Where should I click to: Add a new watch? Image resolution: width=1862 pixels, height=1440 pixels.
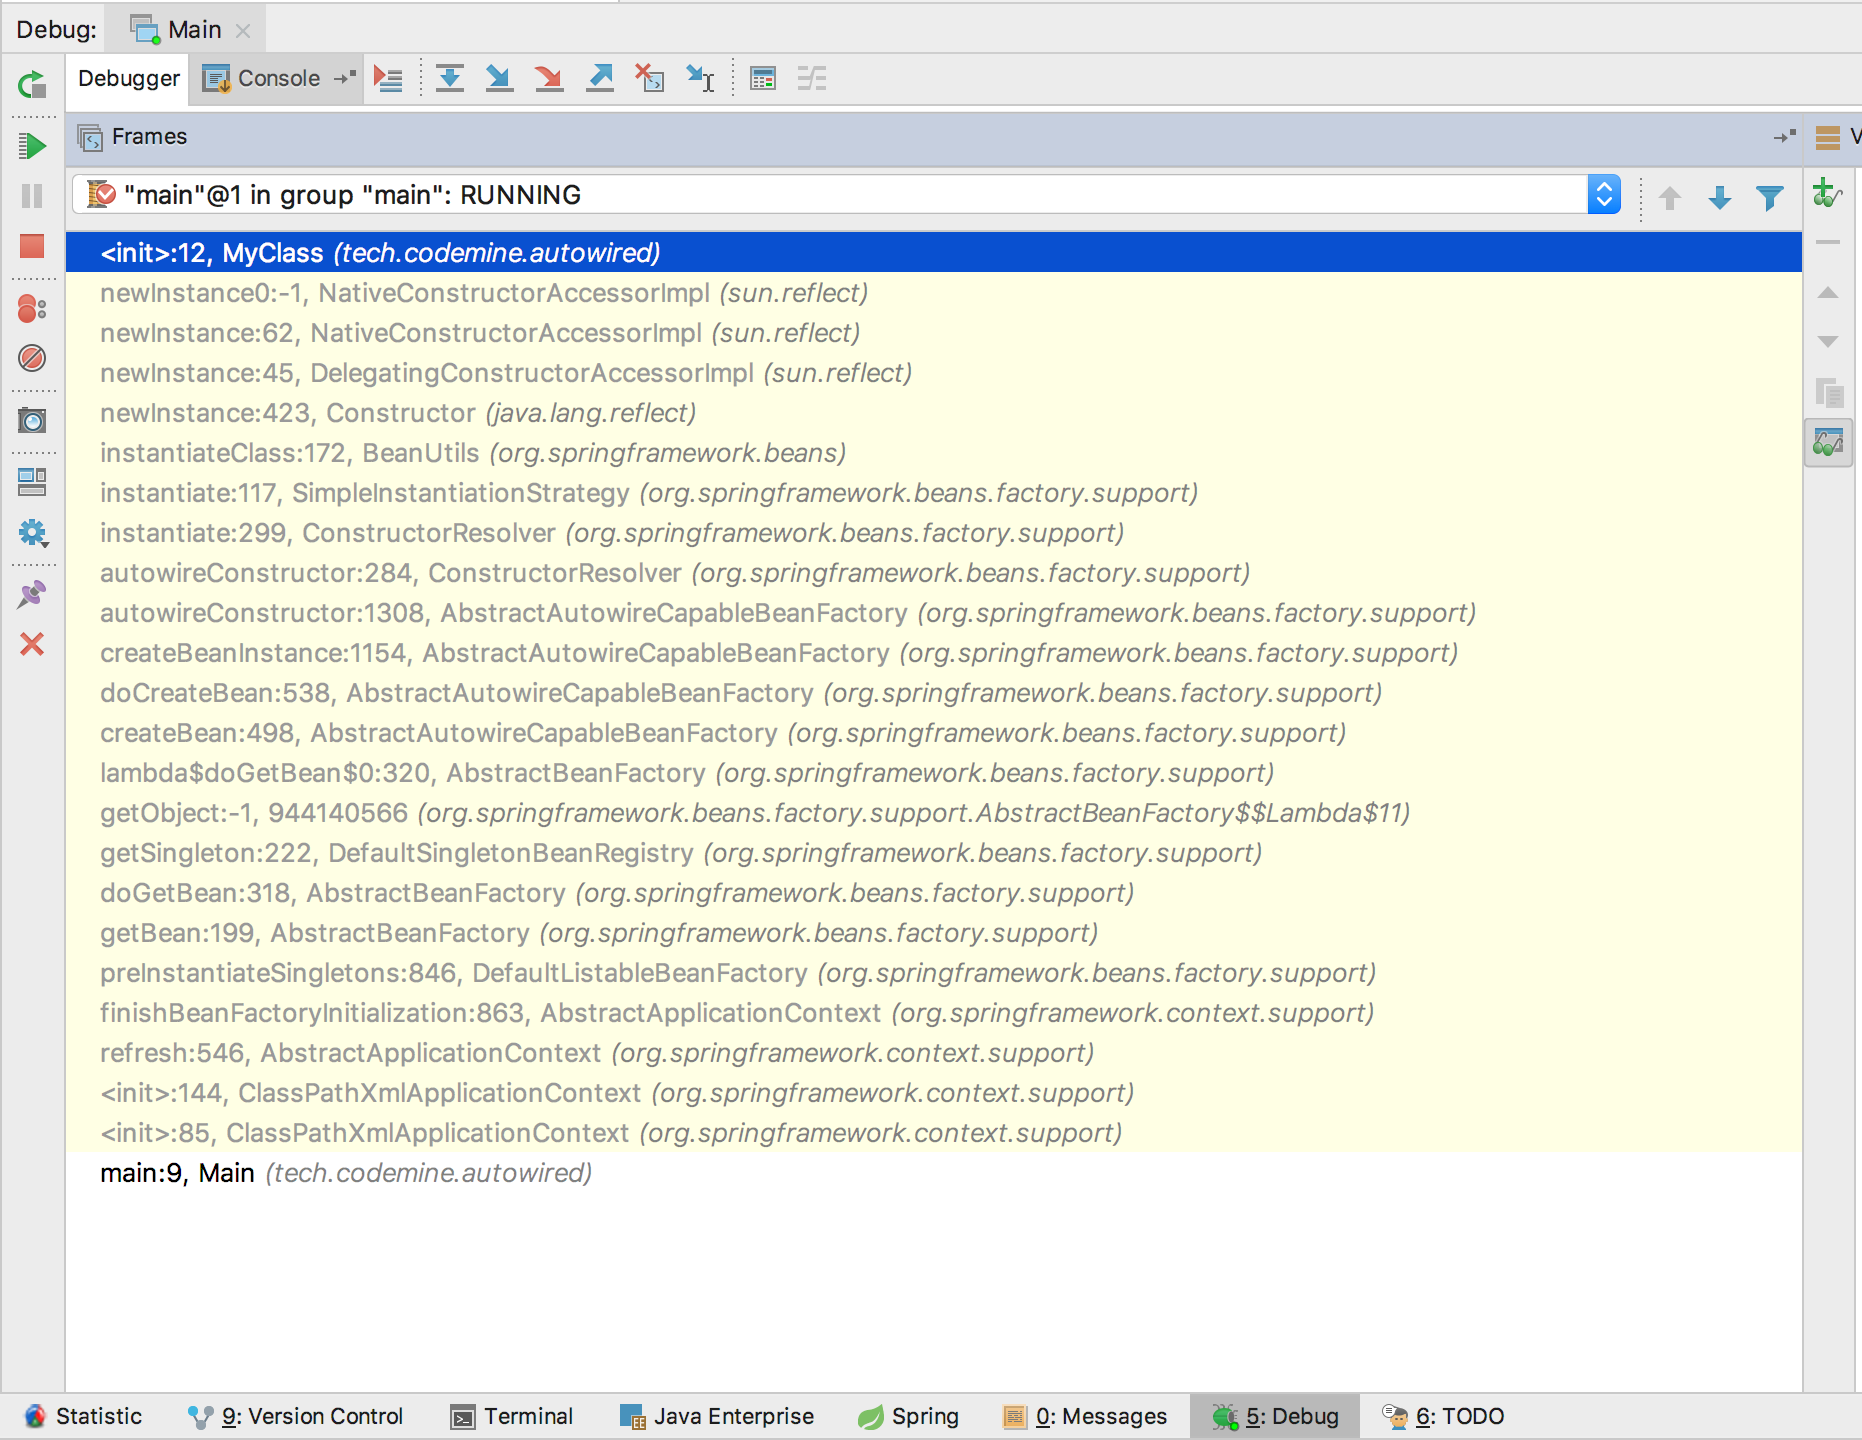tap(1827, 193)
